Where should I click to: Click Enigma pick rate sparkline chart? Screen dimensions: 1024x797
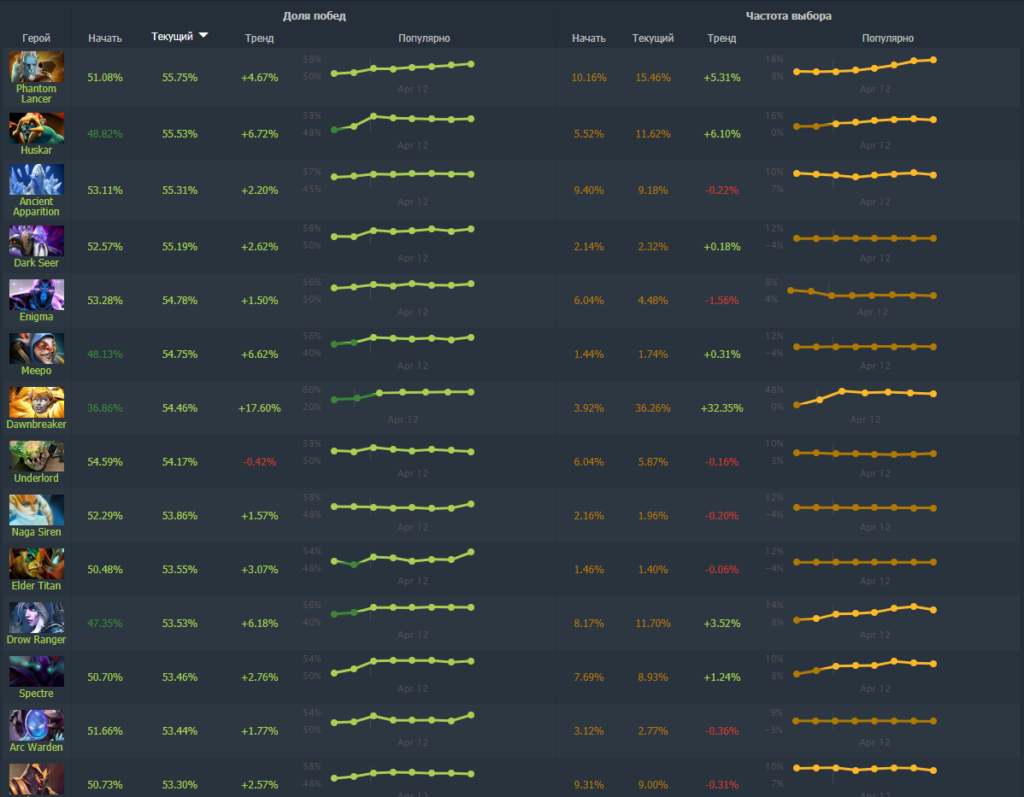(x=862, y=293)
